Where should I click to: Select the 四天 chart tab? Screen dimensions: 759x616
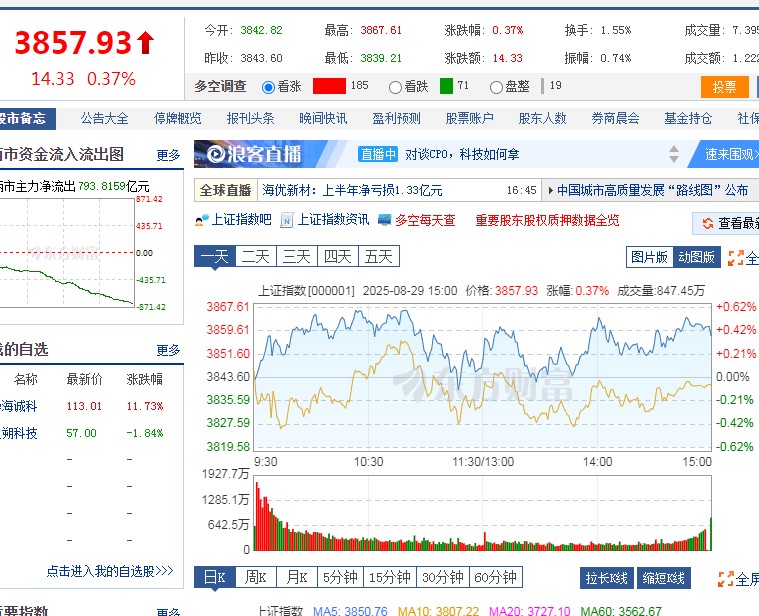[x=338, y=256]
